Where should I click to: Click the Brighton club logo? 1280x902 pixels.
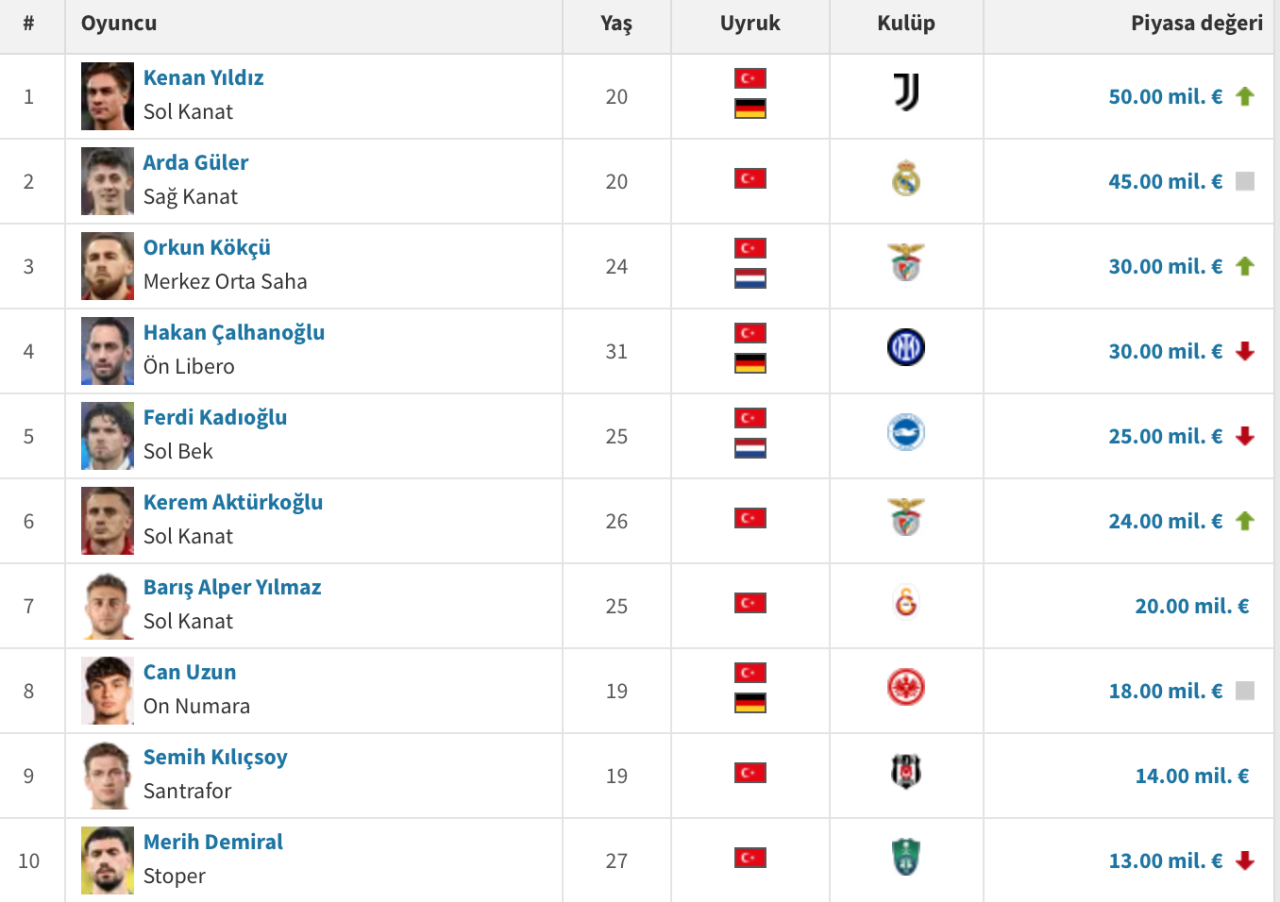906,436
